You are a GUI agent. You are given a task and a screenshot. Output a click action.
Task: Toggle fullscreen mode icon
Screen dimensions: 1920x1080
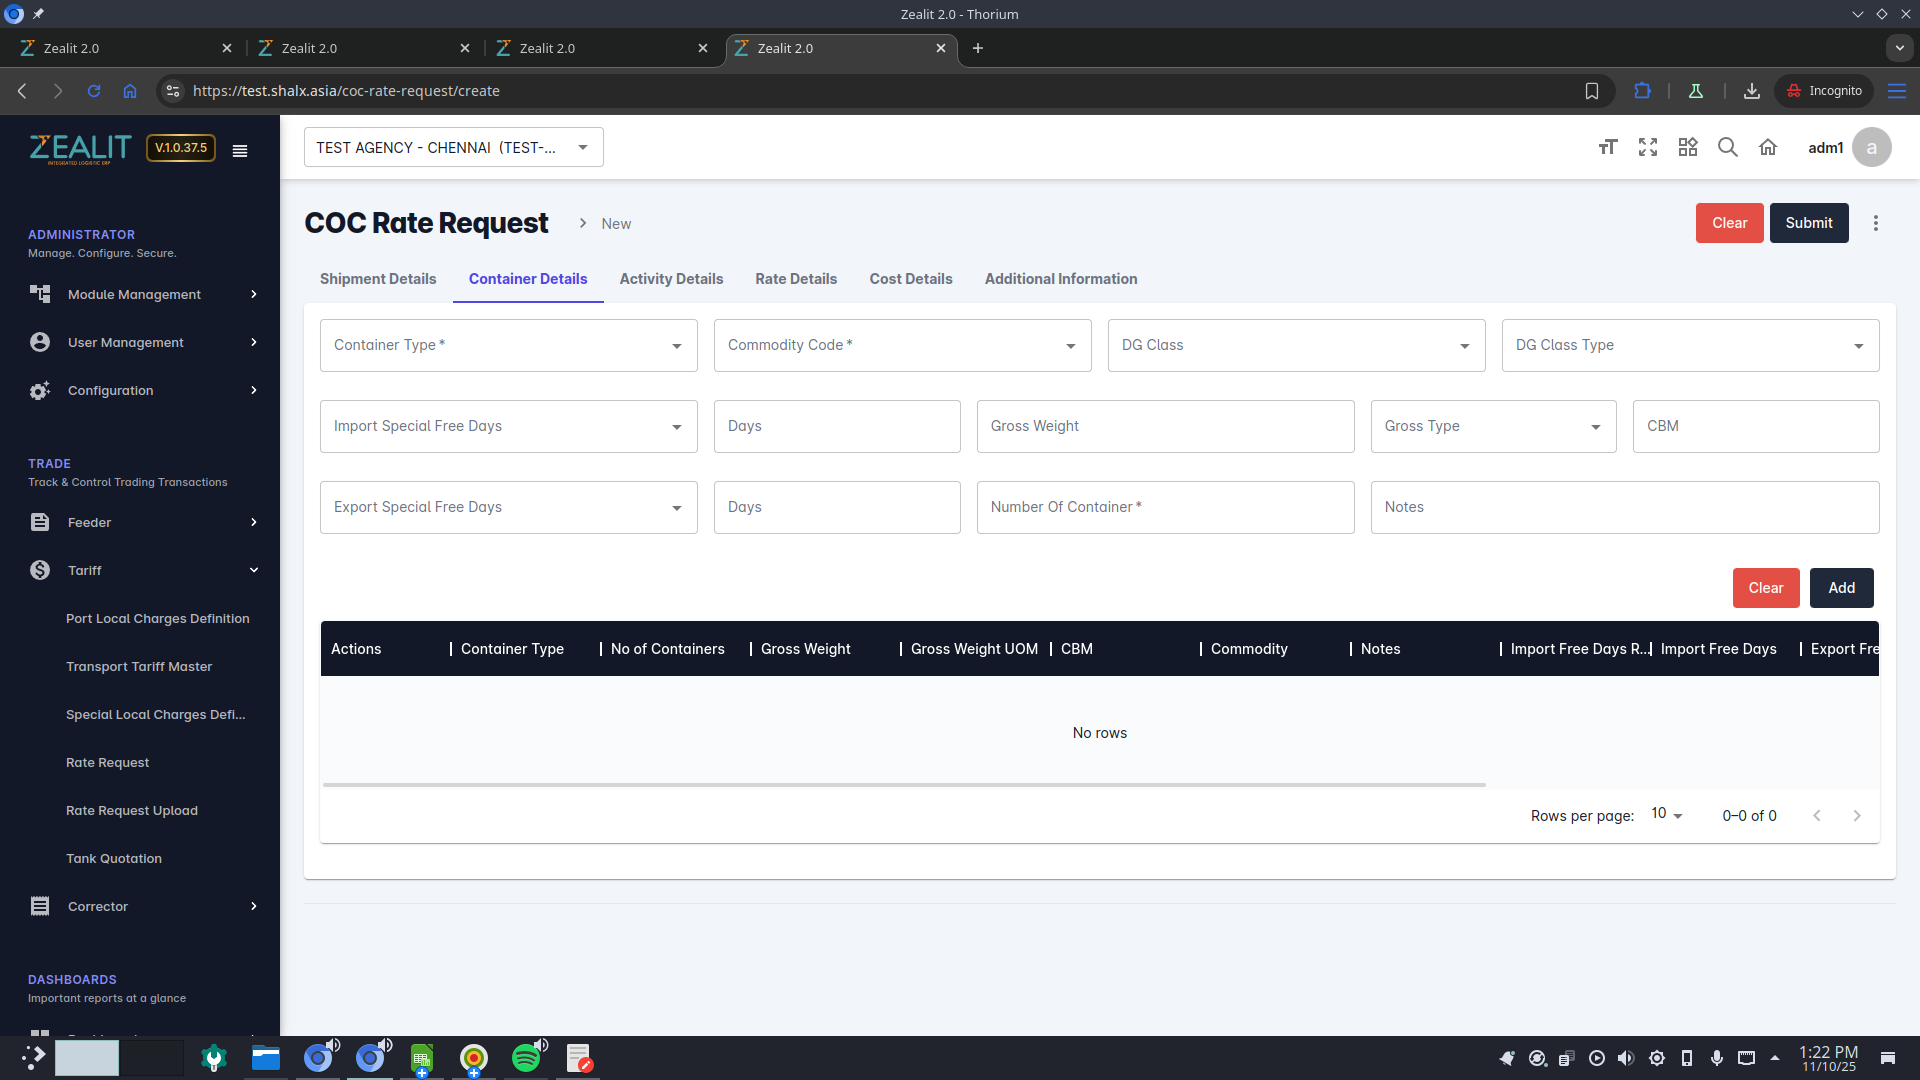1648,148
